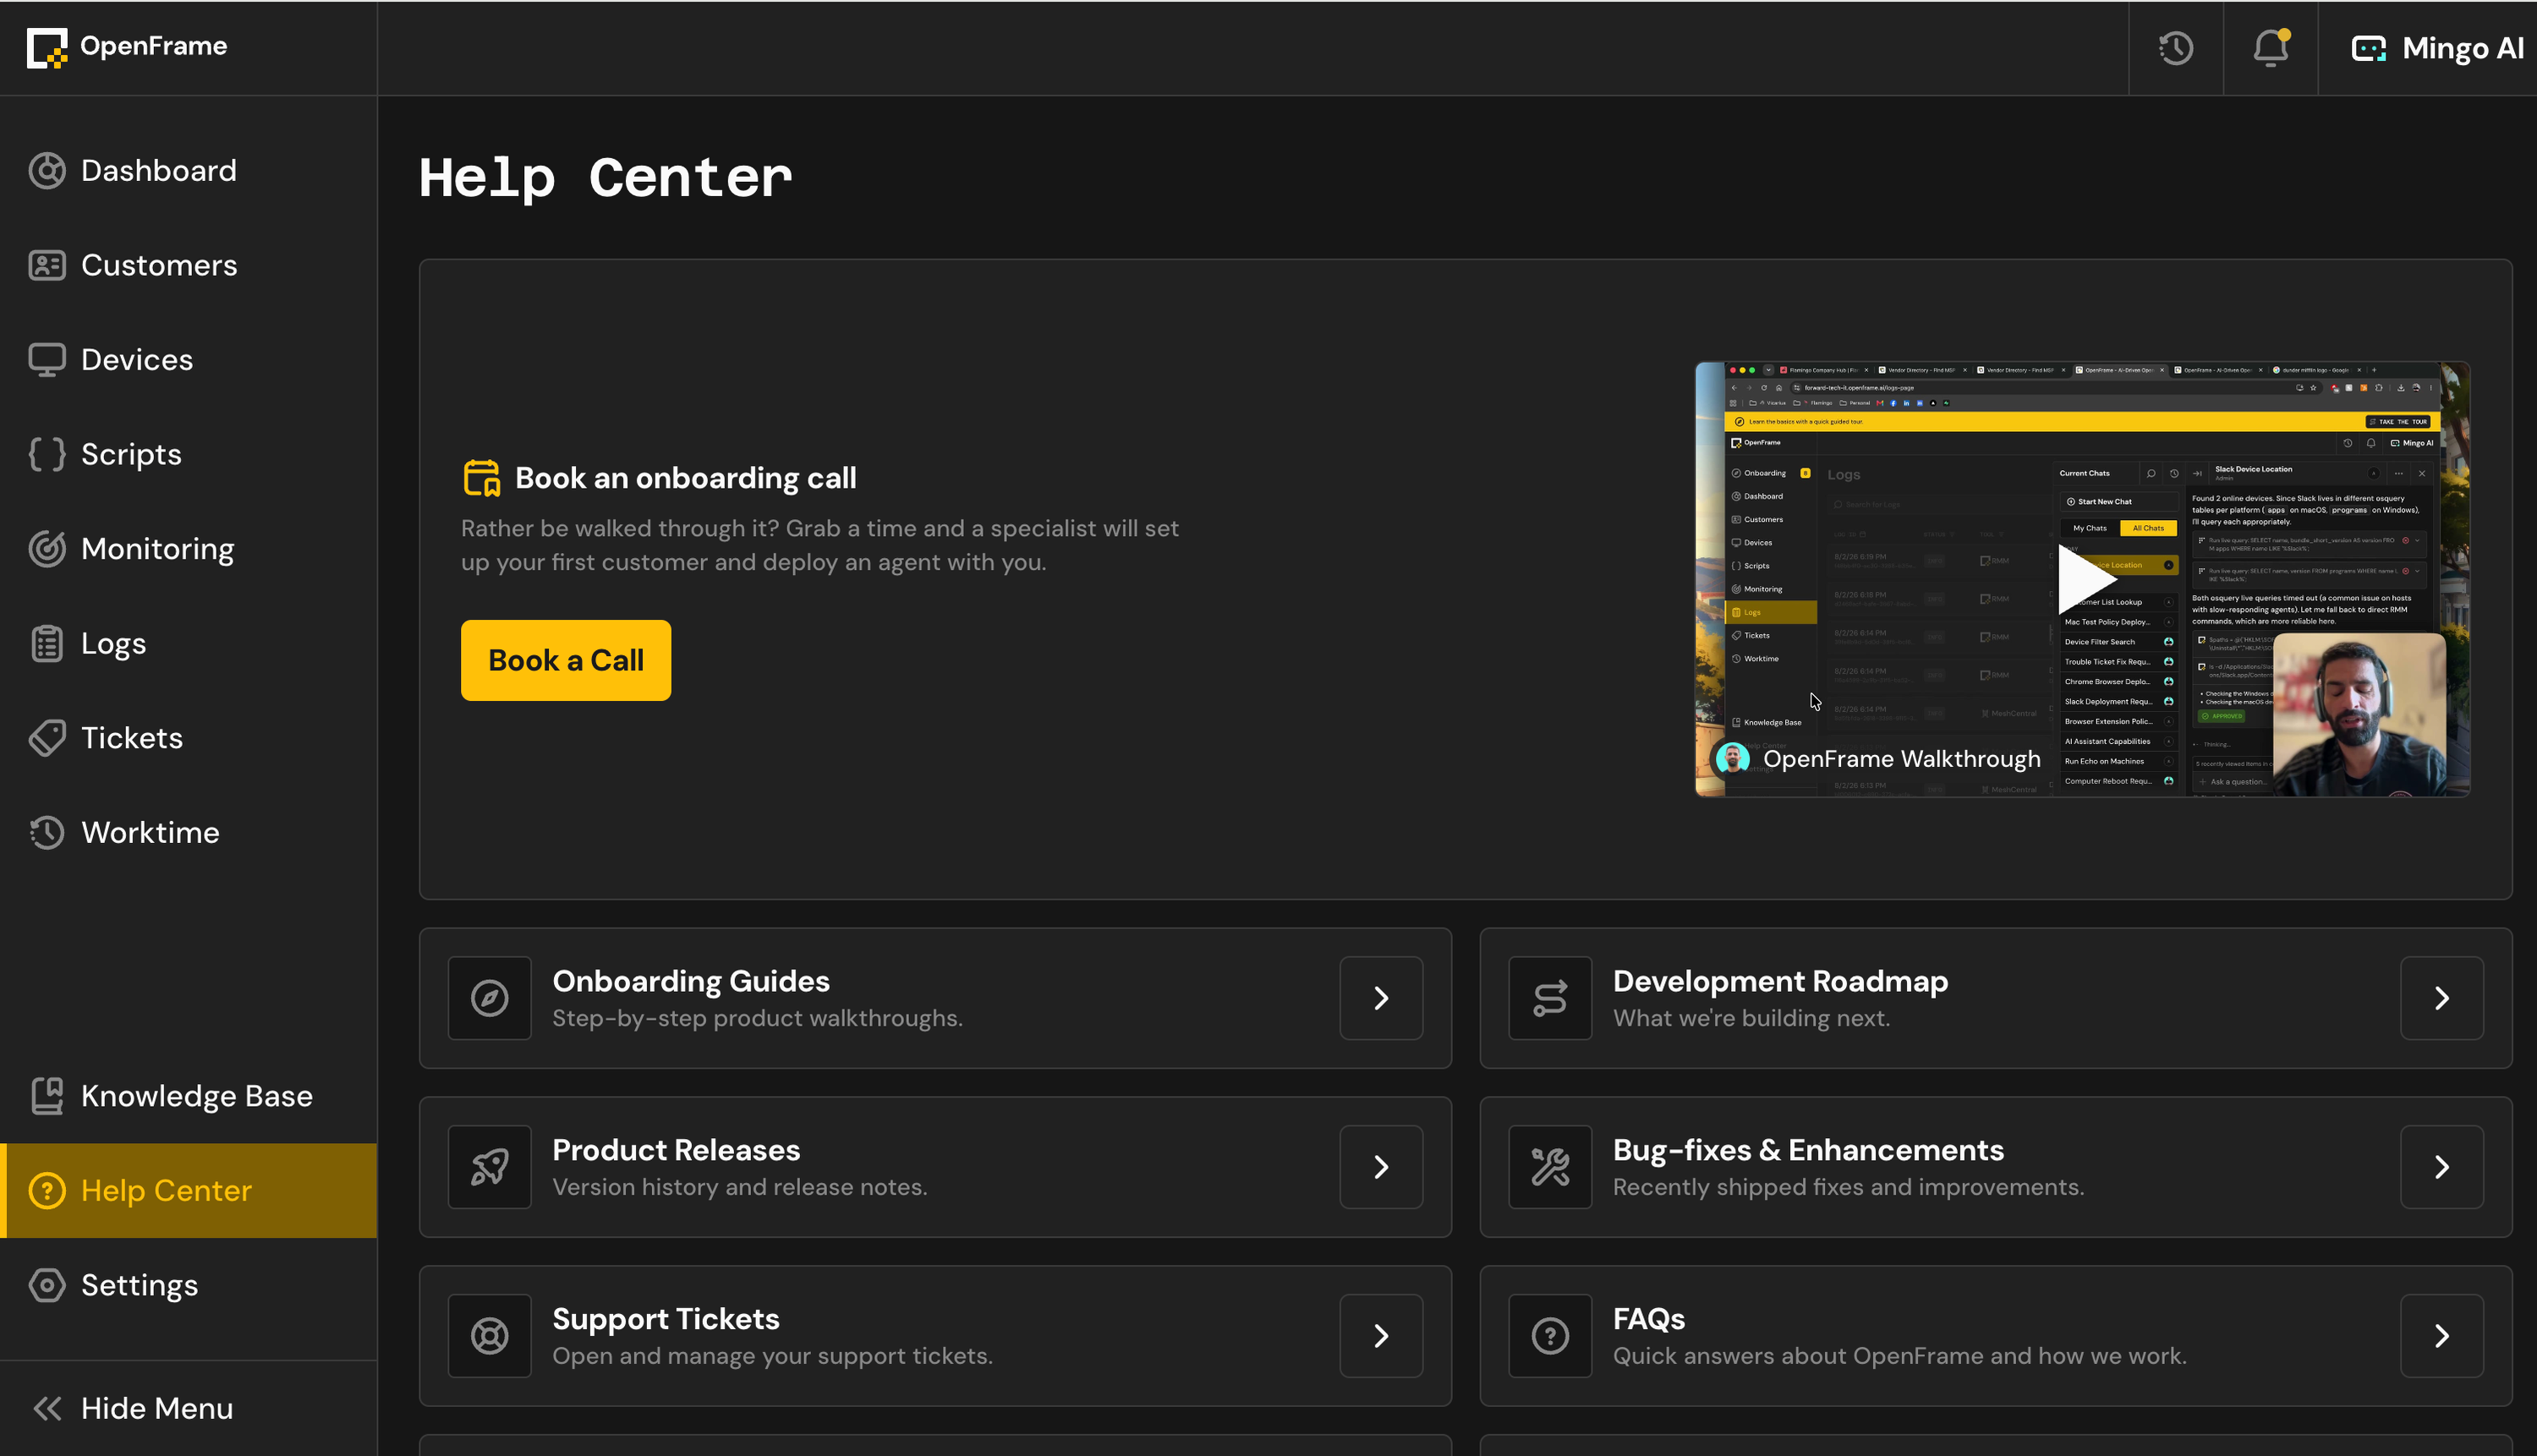This screenshot has height=1456, width=2537.
Task: Open Customers from the sidebar
Action: tap(189, 265)
